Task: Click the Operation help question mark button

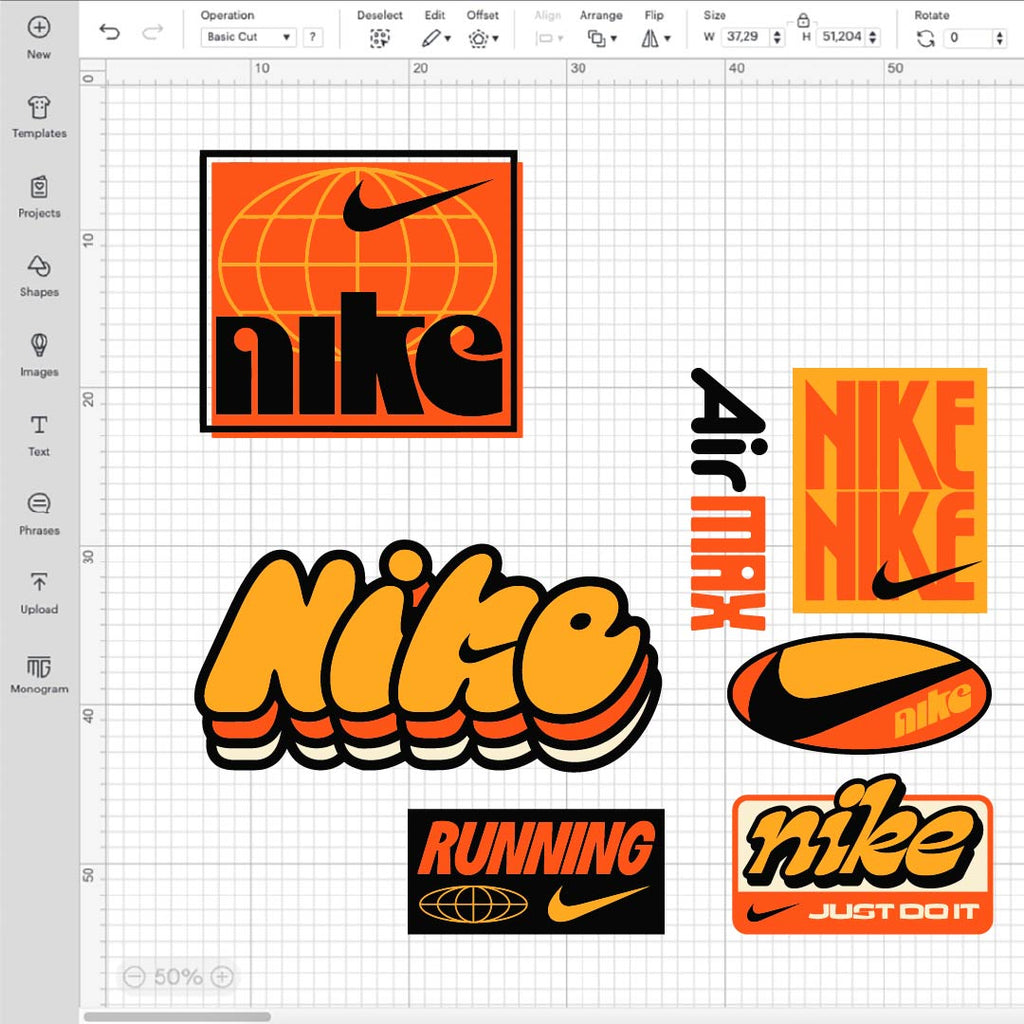Action: pos(313,37)
